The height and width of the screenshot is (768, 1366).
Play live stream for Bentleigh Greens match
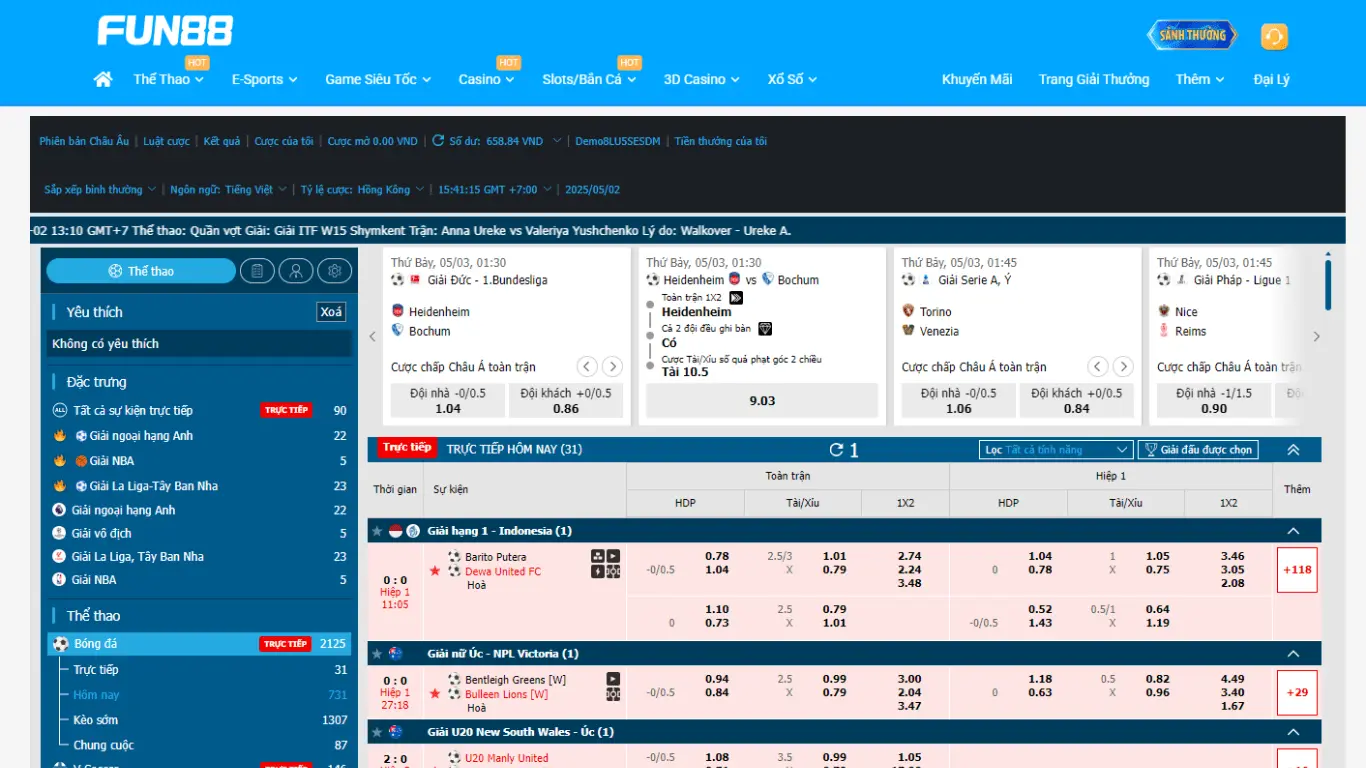click(613, 678)
